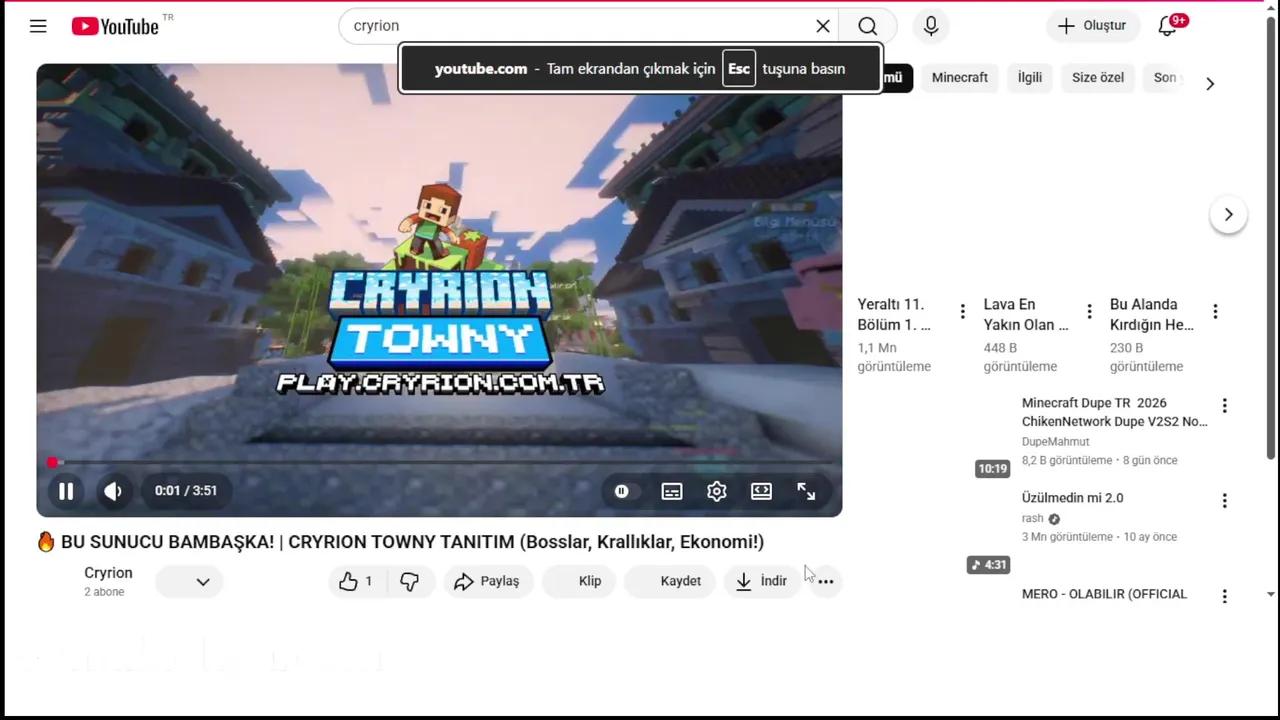Exit fullscreen using the player's fullscreen icon
The image size is (1280, 720).
coord(806,490)
